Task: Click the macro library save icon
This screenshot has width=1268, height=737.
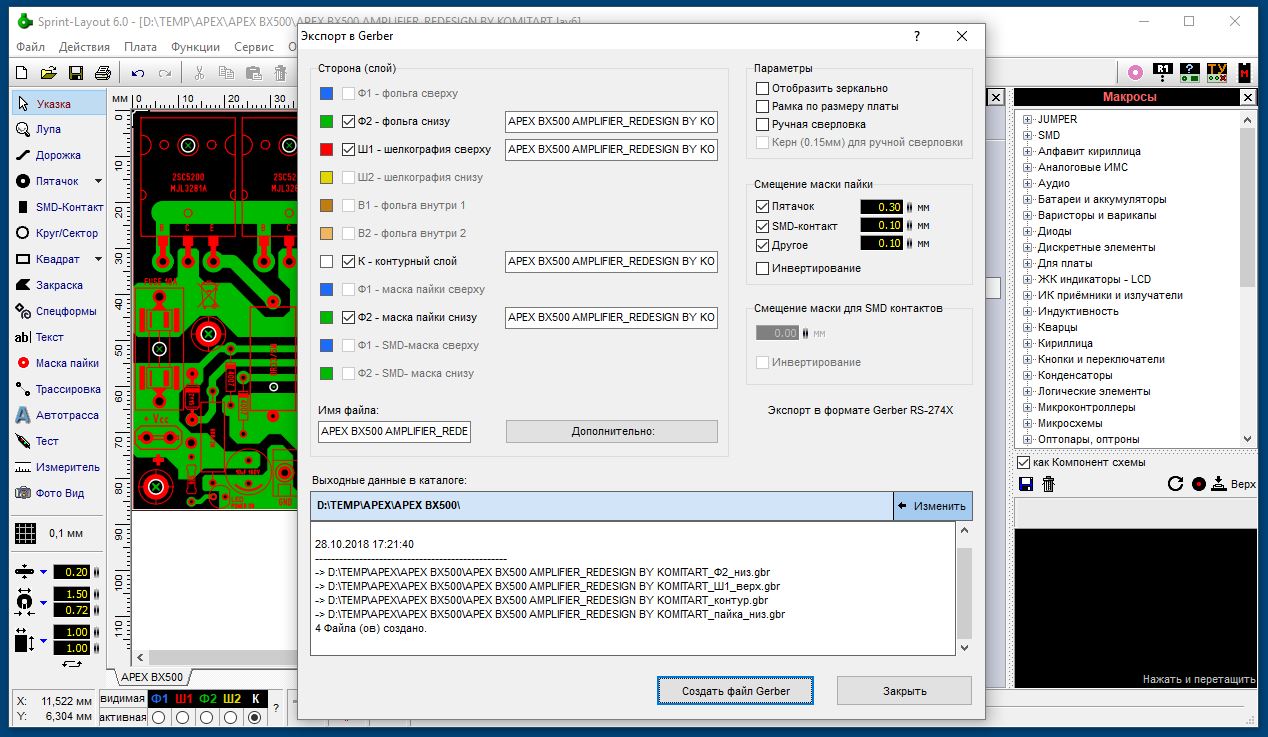Action: pos(1025,484)
